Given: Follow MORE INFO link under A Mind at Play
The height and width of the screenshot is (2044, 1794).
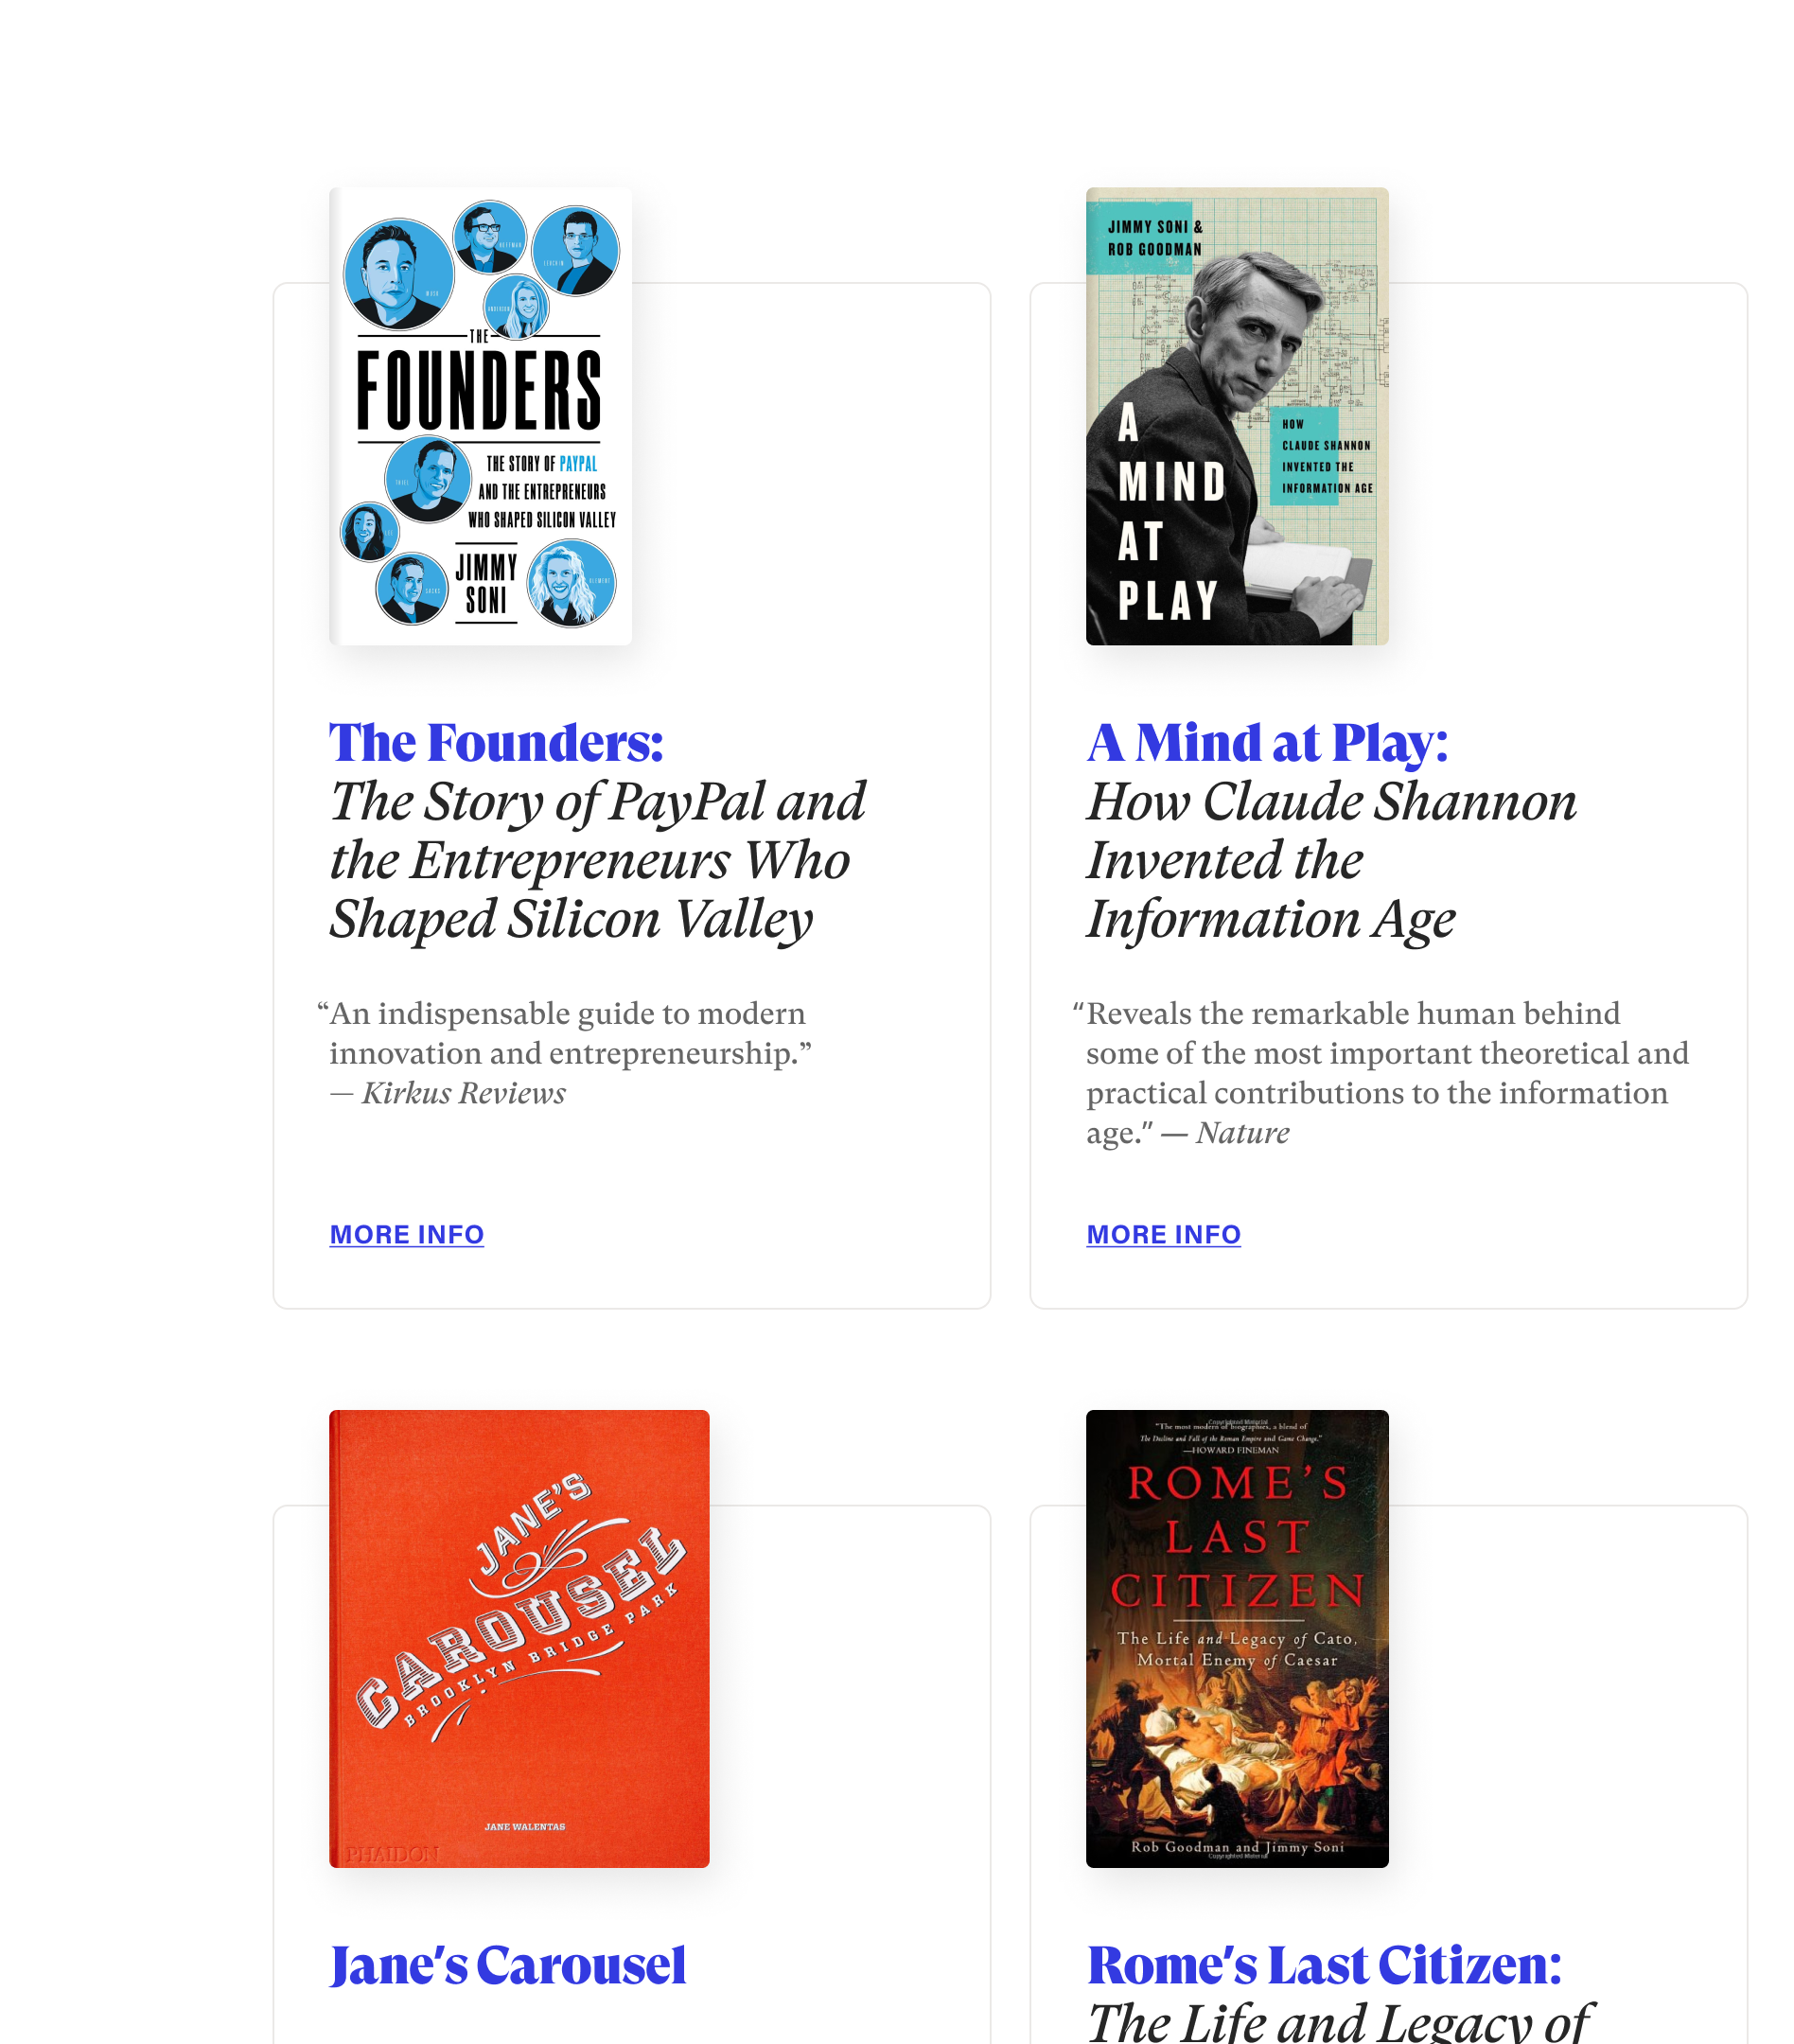Looking at the screenshot, I should (x=1164, y=1235).
